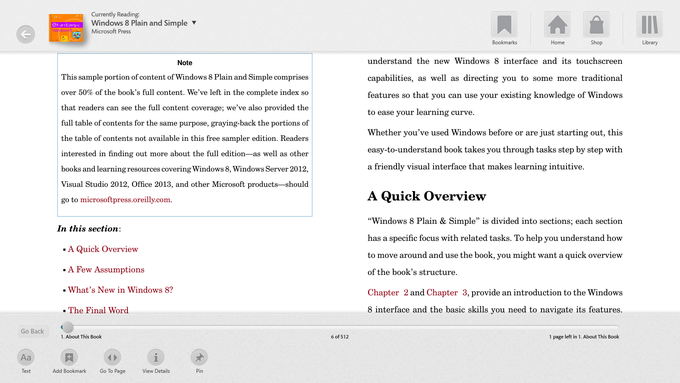This screenshot has width=680, height=383.
Task: Expand the Currently Reading book dropdown
Action: pyautogui.click(x=194, y=23)
